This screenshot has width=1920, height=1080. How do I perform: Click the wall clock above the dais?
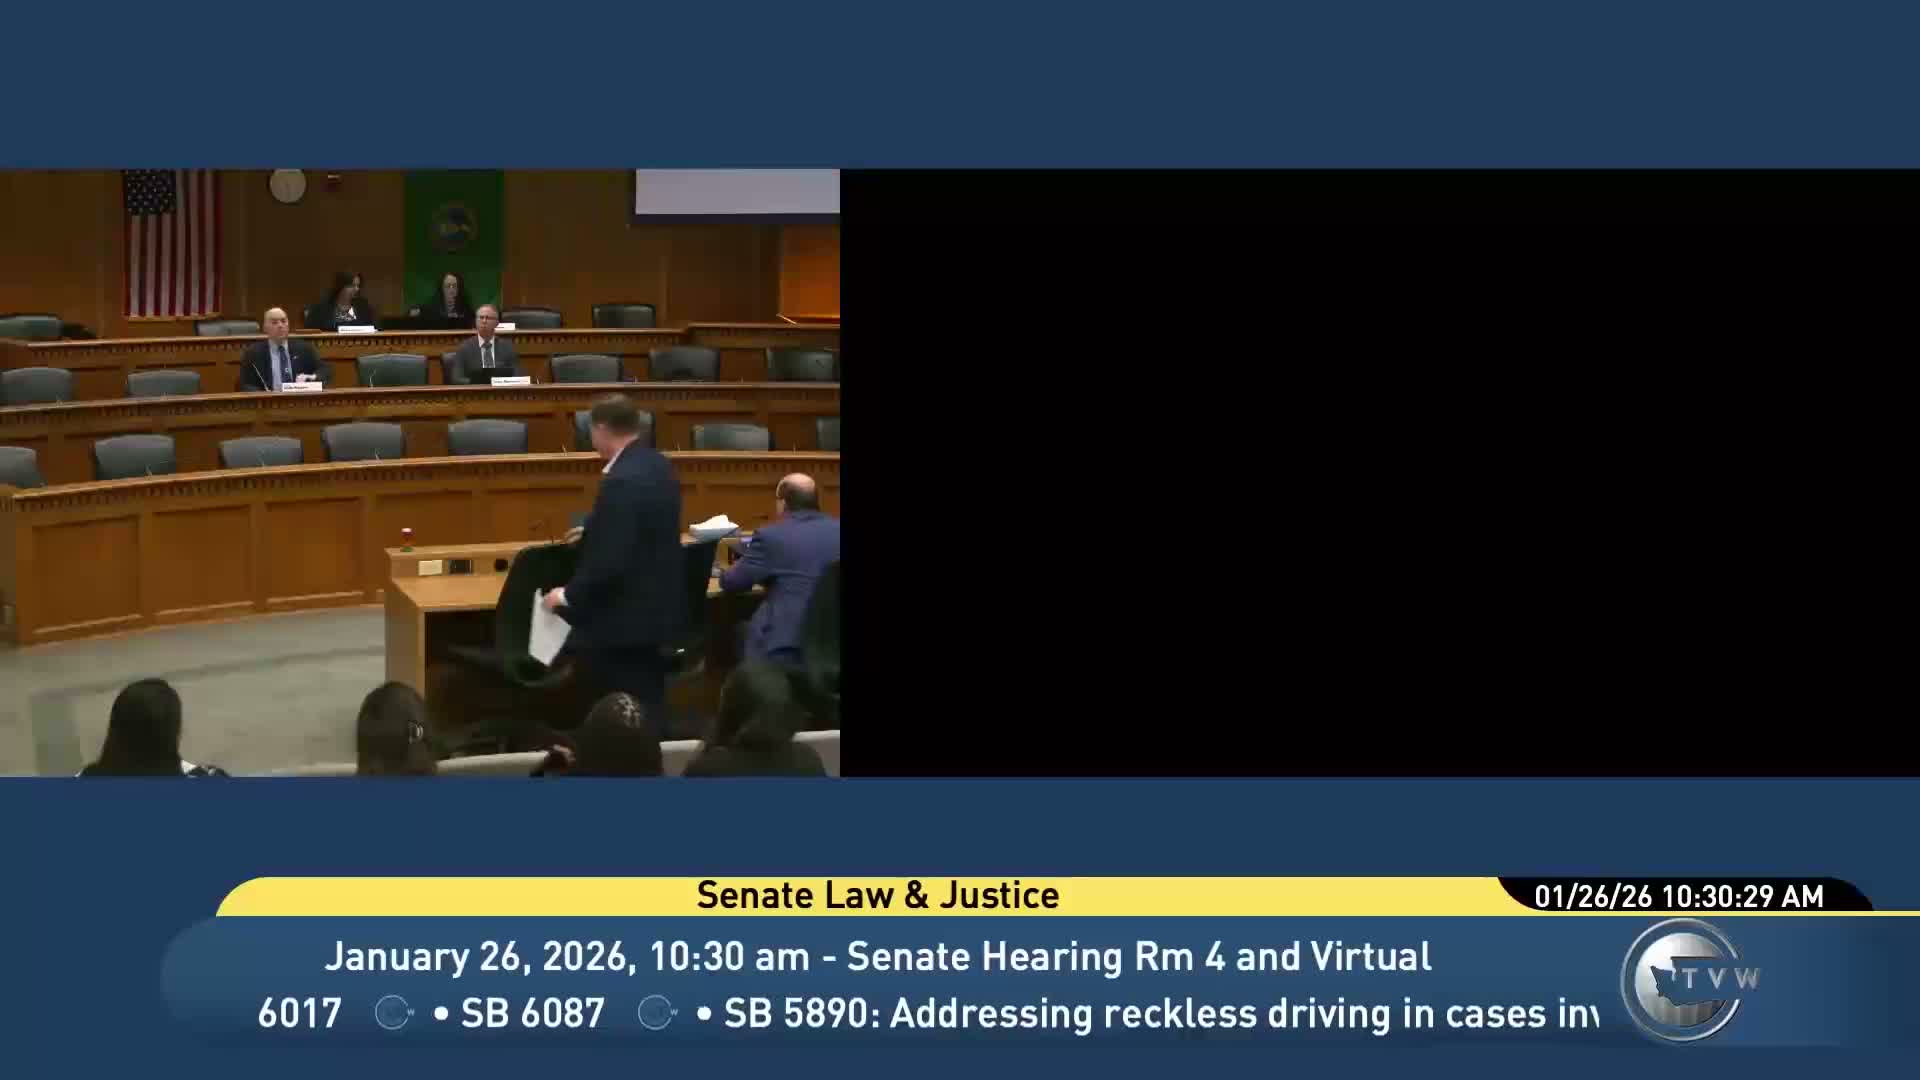287,185
